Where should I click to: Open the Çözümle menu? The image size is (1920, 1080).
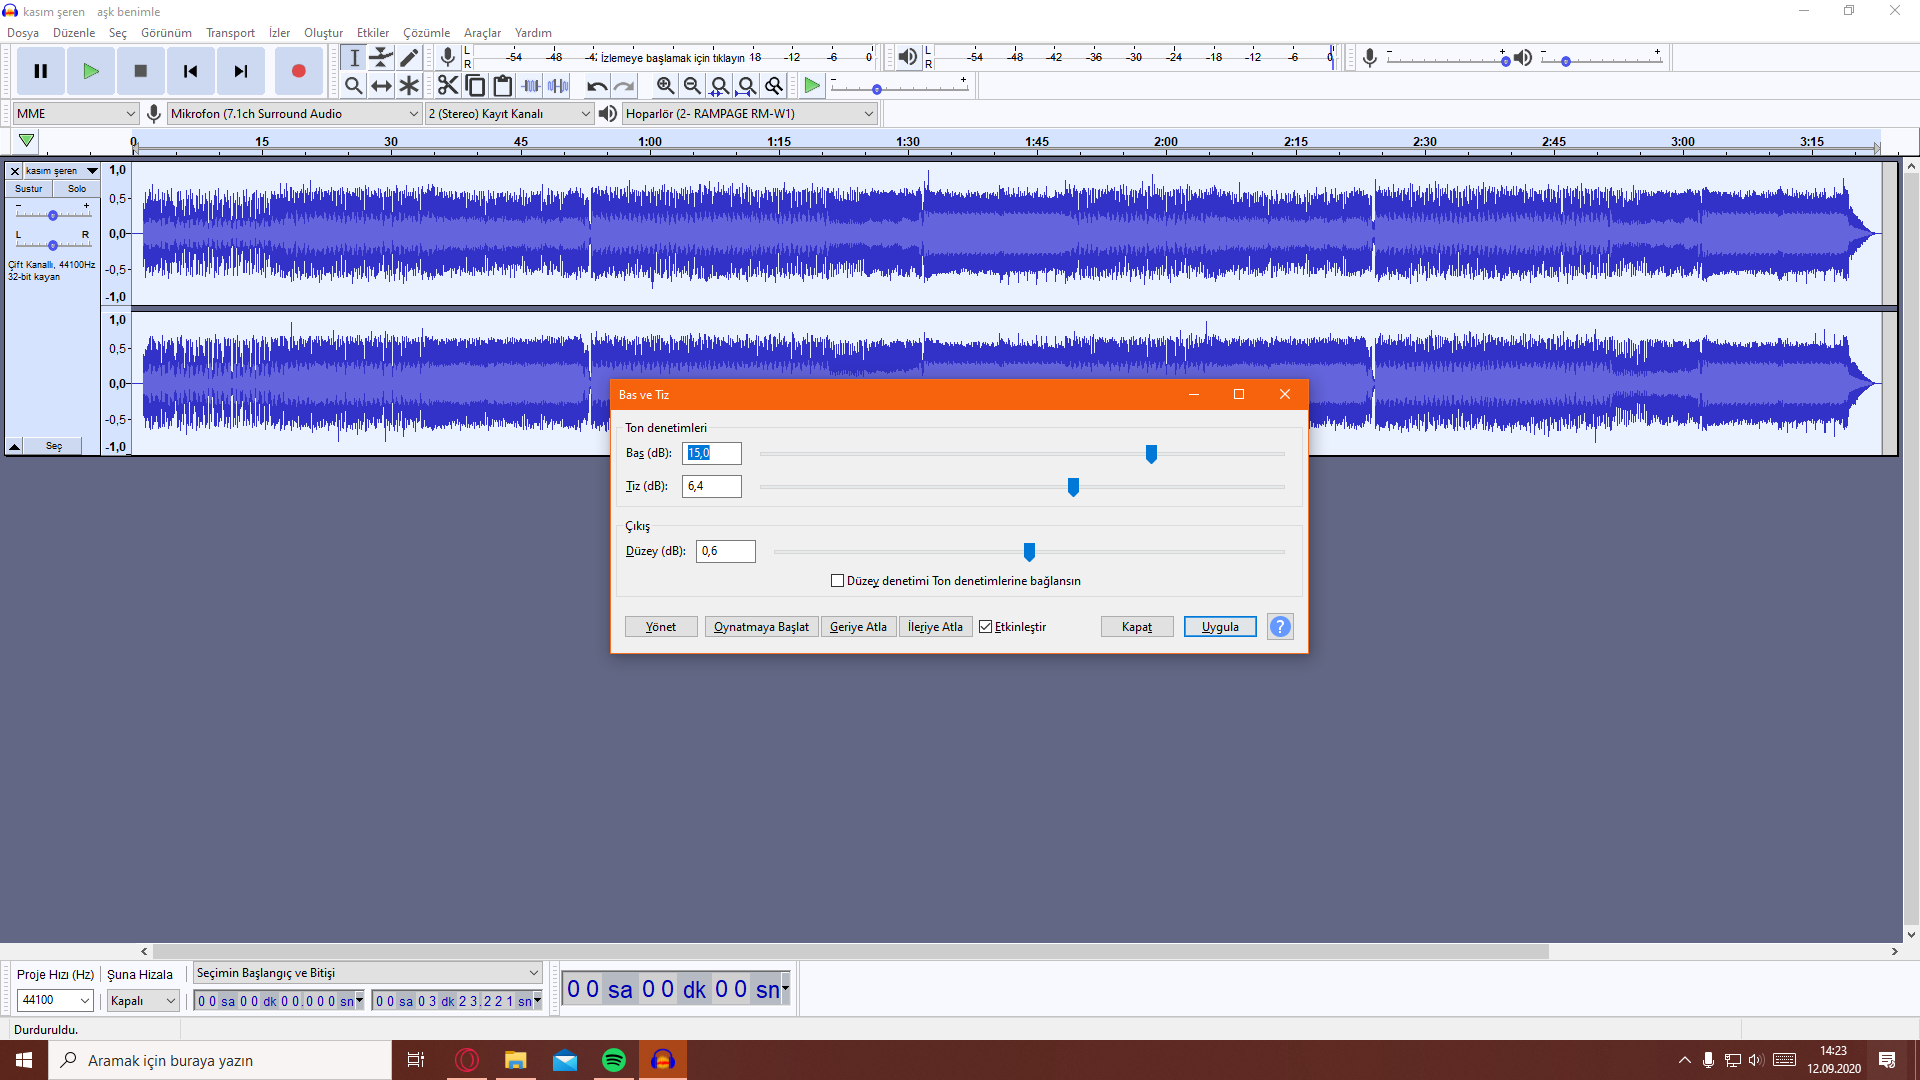pyautogui.click(x=427, y=33)
